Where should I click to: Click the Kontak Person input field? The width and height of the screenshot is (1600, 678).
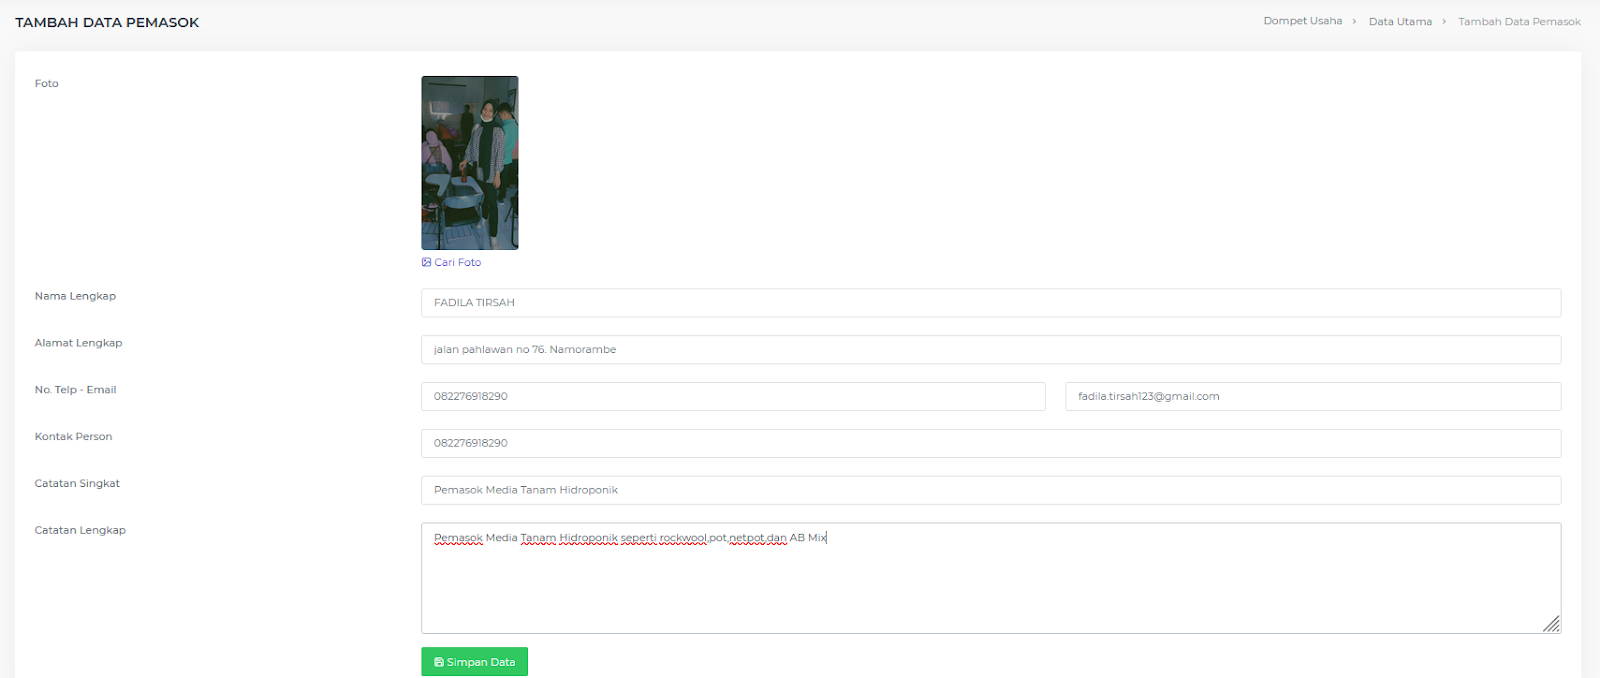pyautogui.click(x=991, y=443)
